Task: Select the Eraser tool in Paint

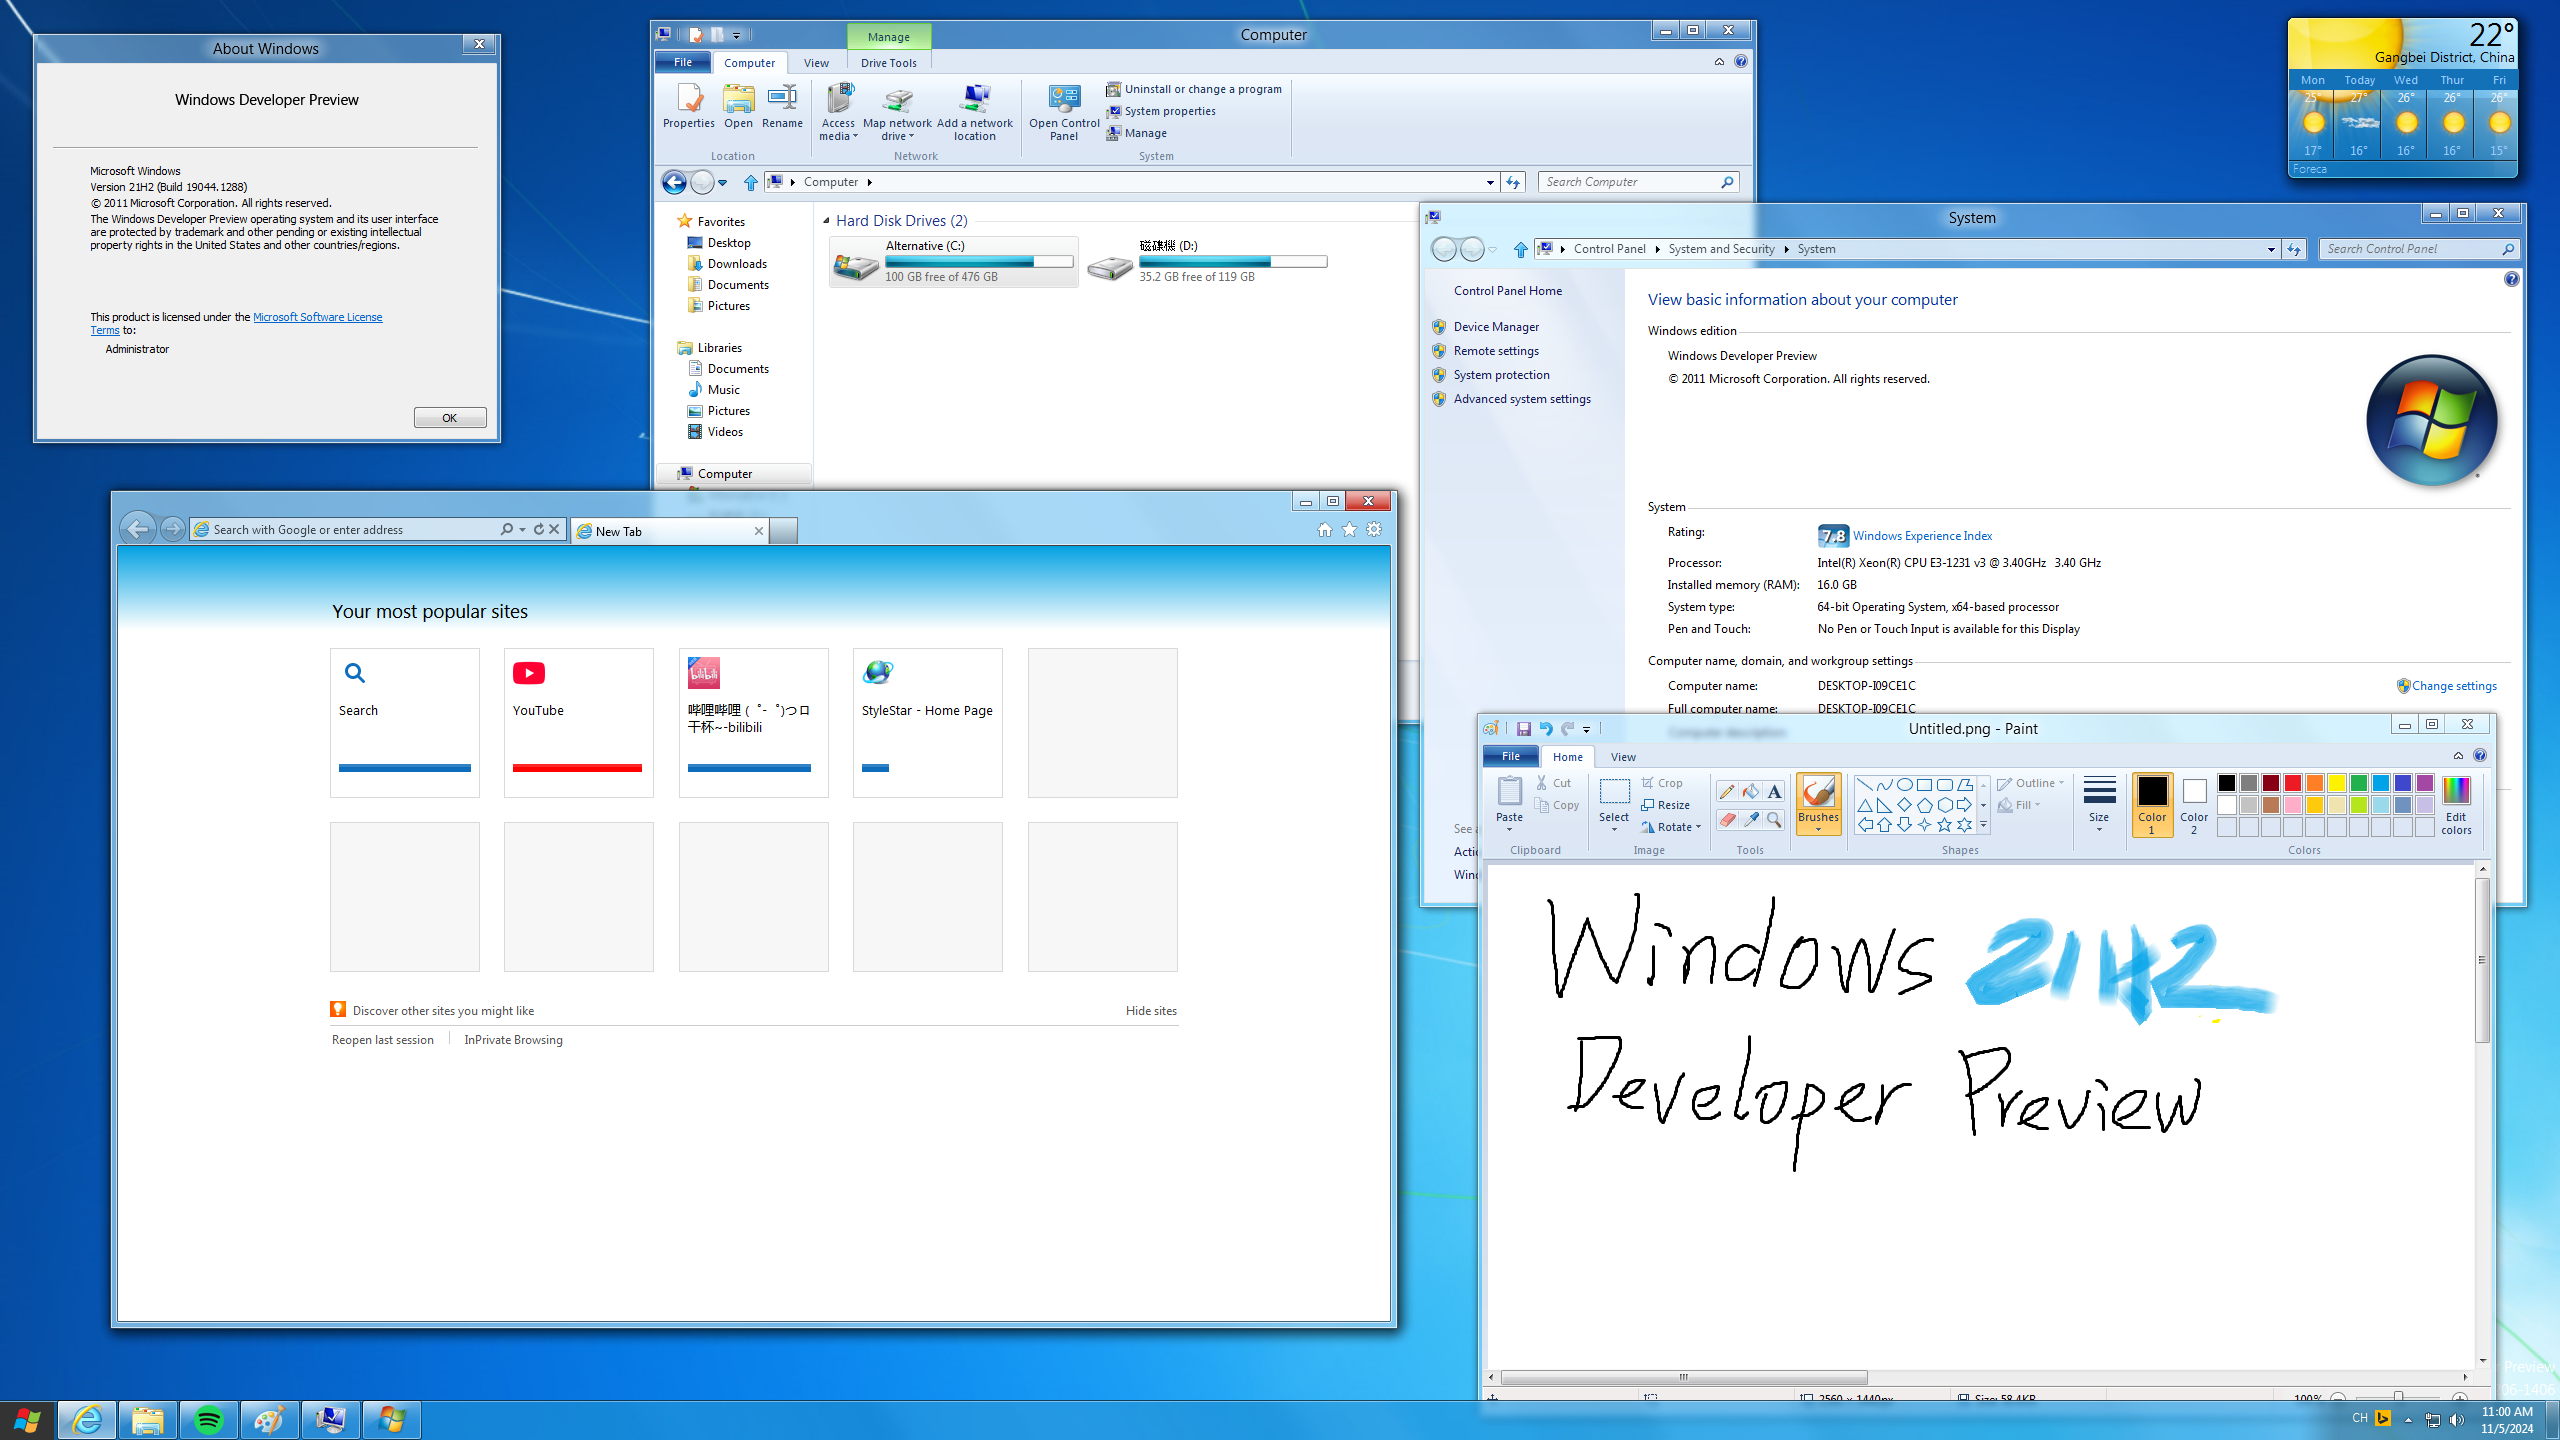Action: (1727, 819)
